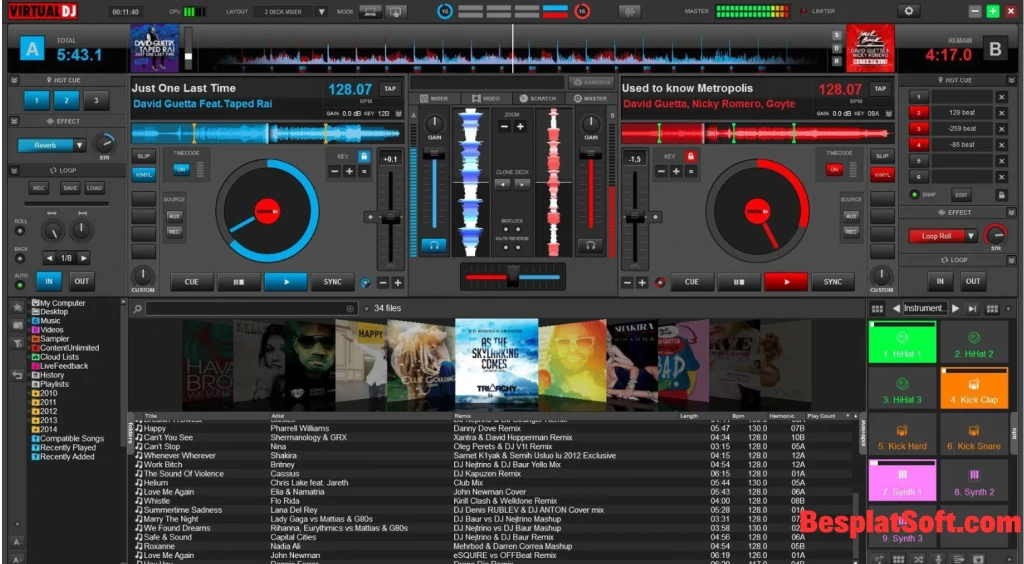Screen dimensions: 1024x564
Task: Engage the key lock icon on deck A
Action: [x=364, y=157]
